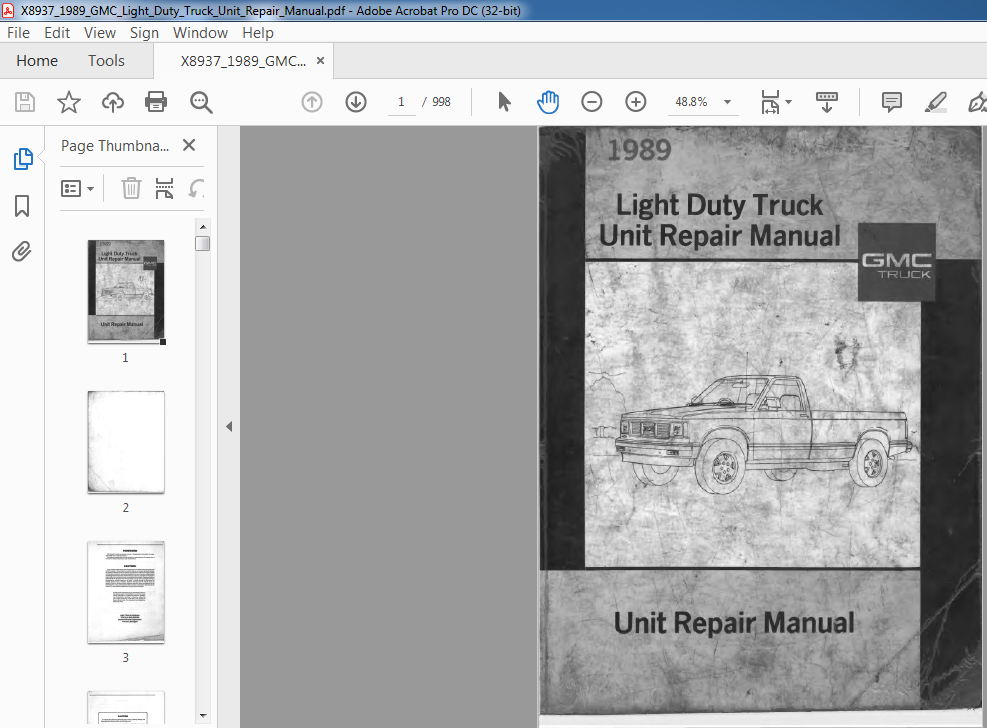Open the Window menu
Image resolution: width=987 pixels, height=728 pixels.
pyautogui.click(x=200, y=33)
